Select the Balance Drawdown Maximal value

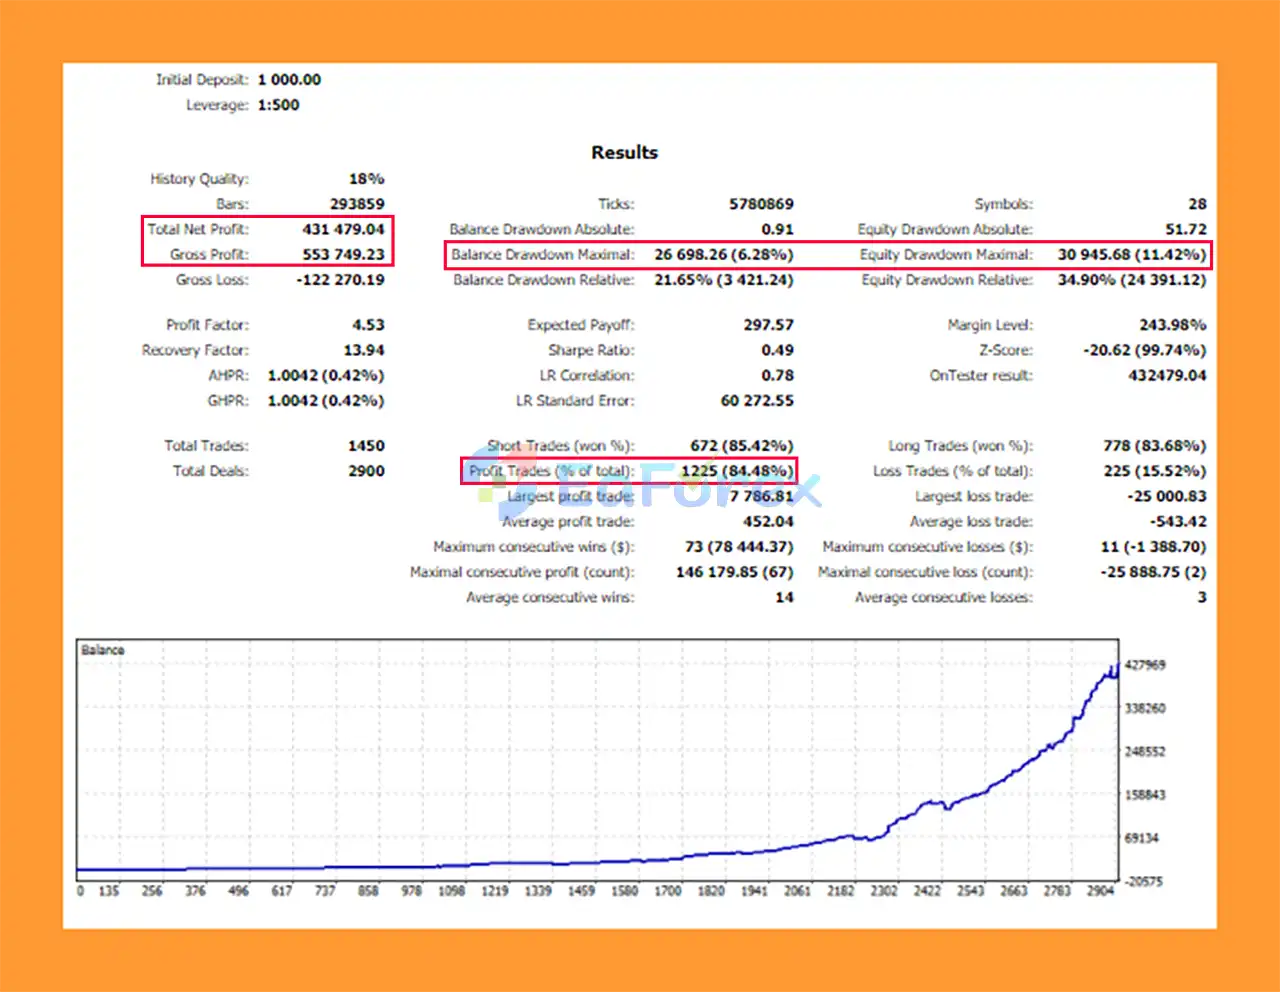click(723, 255)
